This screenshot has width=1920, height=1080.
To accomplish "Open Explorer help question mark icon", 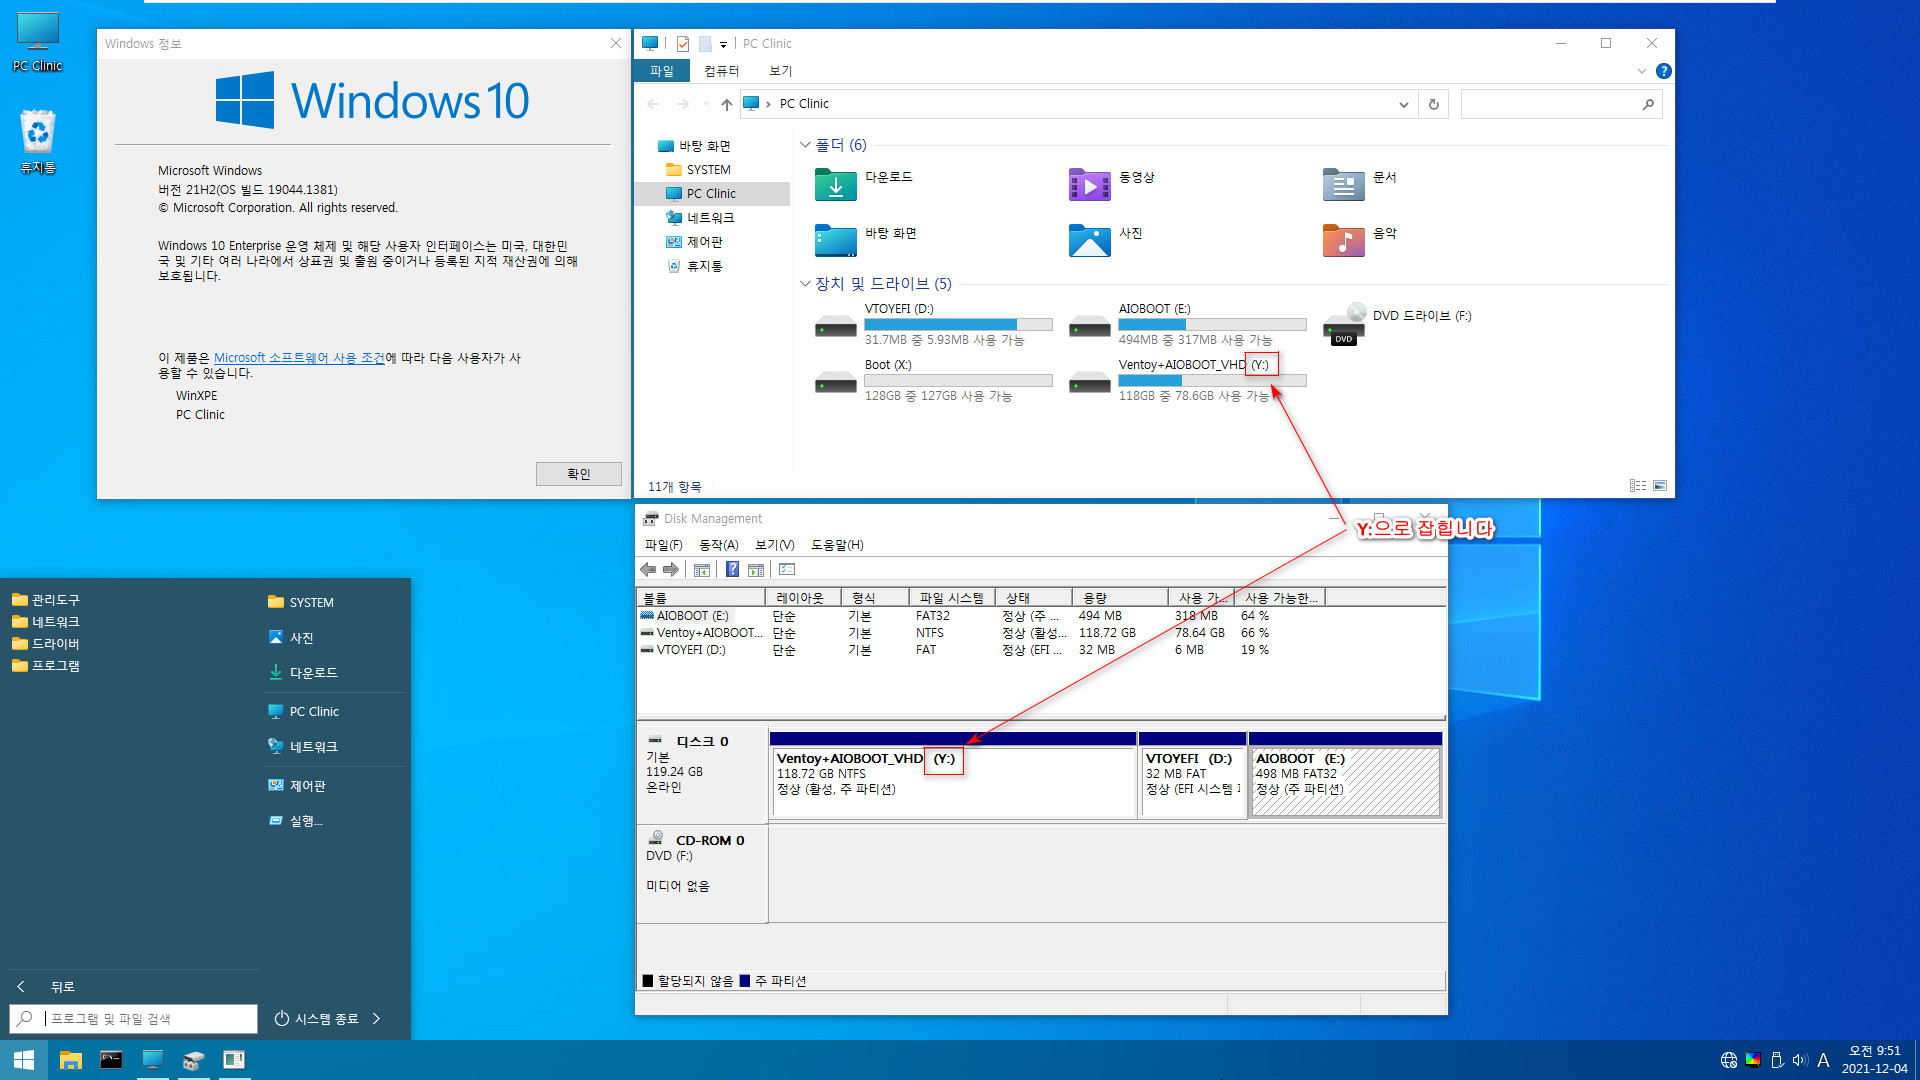I will 1663,71.
